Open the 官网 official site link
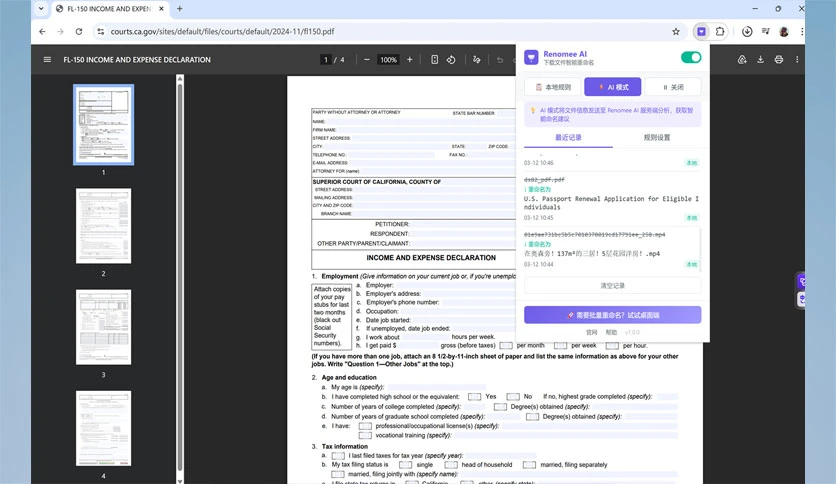 [x=591, y=332]
